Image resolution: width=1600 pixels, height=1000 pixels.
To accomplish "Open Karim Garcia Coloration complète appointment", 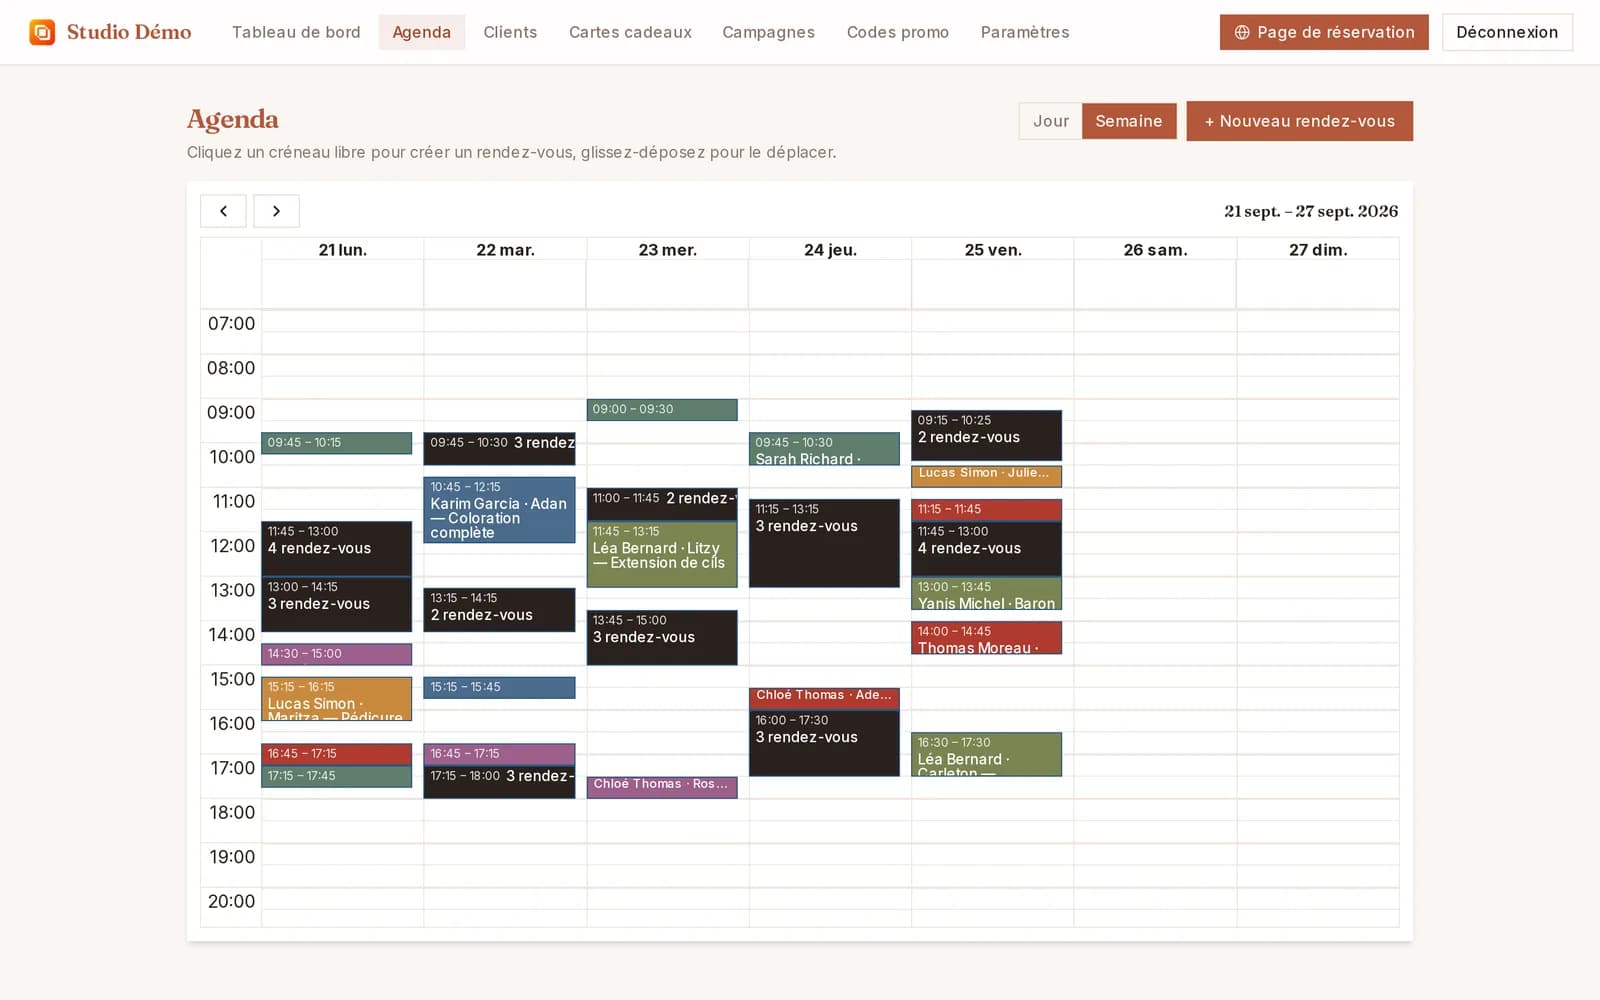I will pyautogui.click(x=499, y=510).
